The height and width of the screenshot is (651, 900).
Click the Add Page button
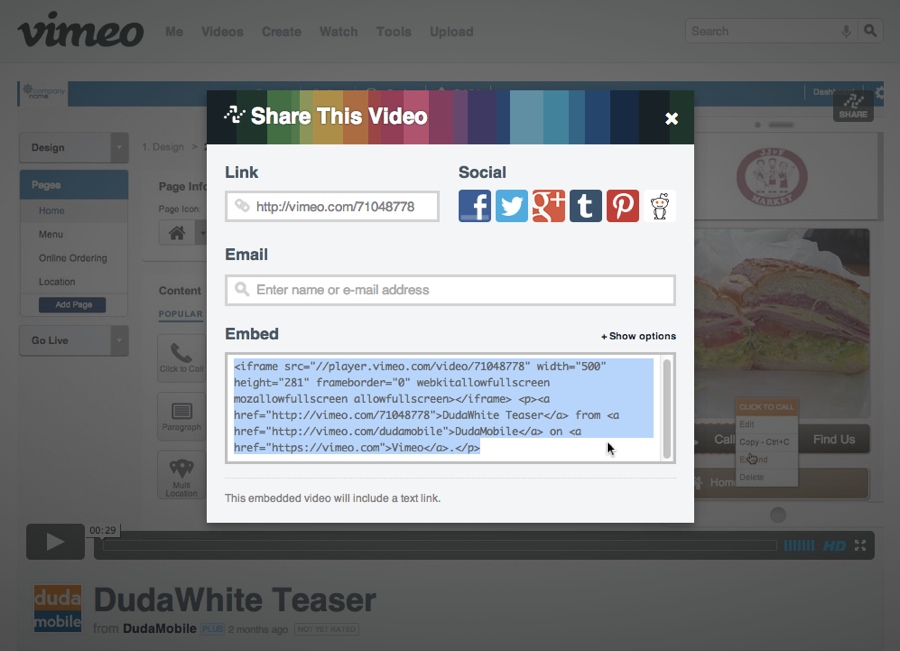pos(73,305)
